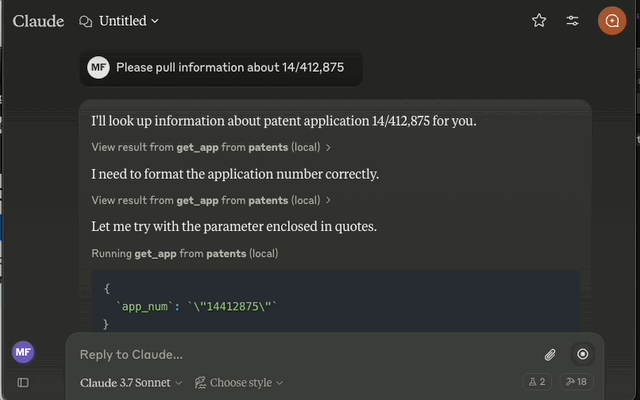
Task: Stop the response generation
Action: point(582,354)
